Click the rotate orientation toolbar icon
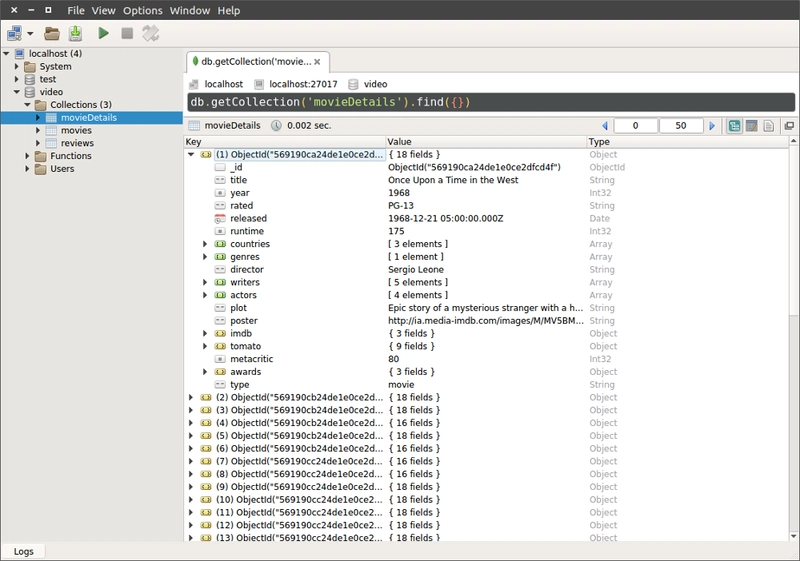 [x=151, y=34]
